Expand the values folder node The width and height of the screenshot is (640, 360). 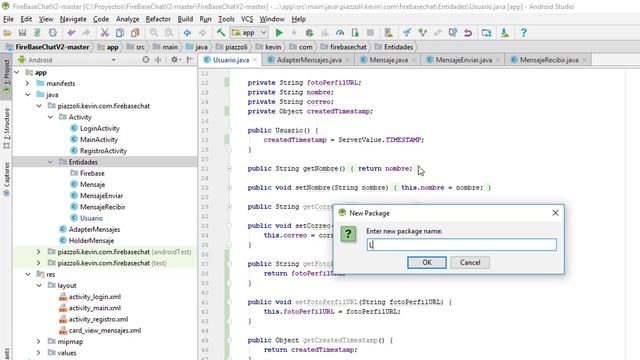[39, 353]
